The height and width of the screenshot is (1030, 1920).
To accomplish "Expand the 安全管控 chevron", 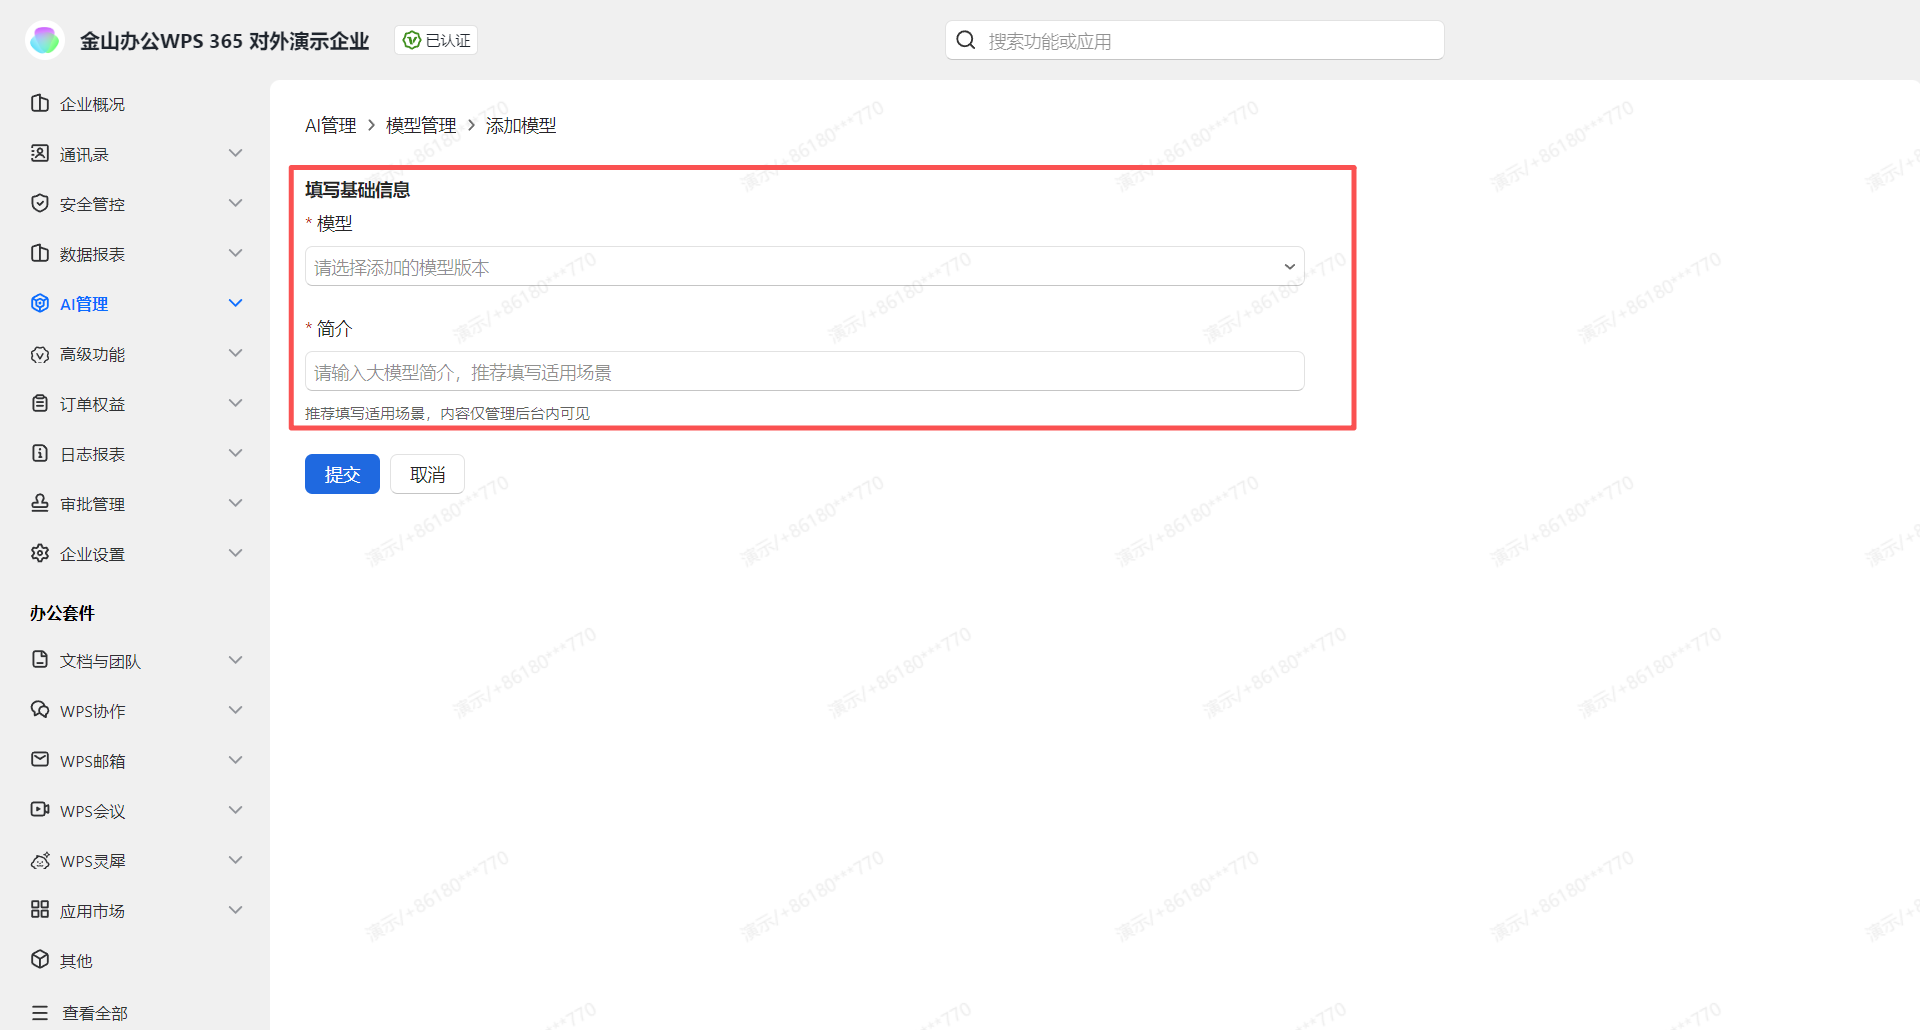I will tap(236, 203).
